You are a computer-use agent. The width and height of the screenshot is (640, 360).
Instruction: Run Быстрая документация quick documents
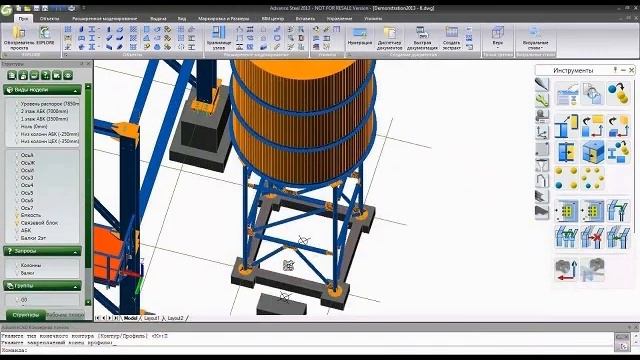click(422, 38)
